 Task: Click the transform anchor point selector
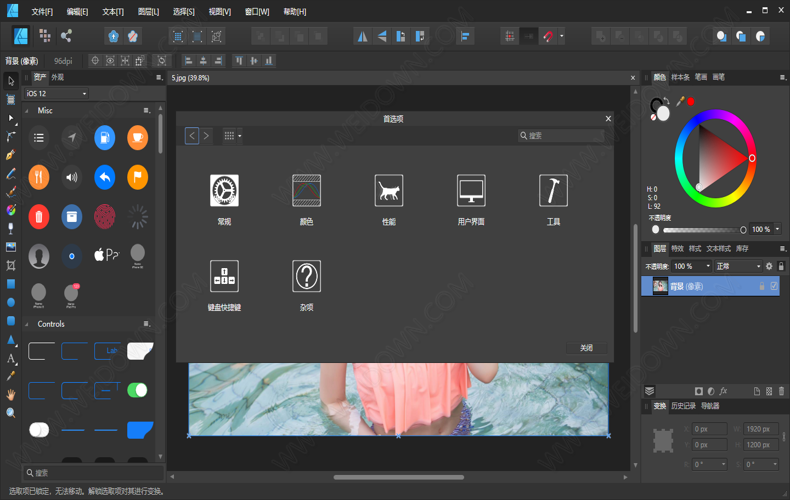(x=663, y=441)
